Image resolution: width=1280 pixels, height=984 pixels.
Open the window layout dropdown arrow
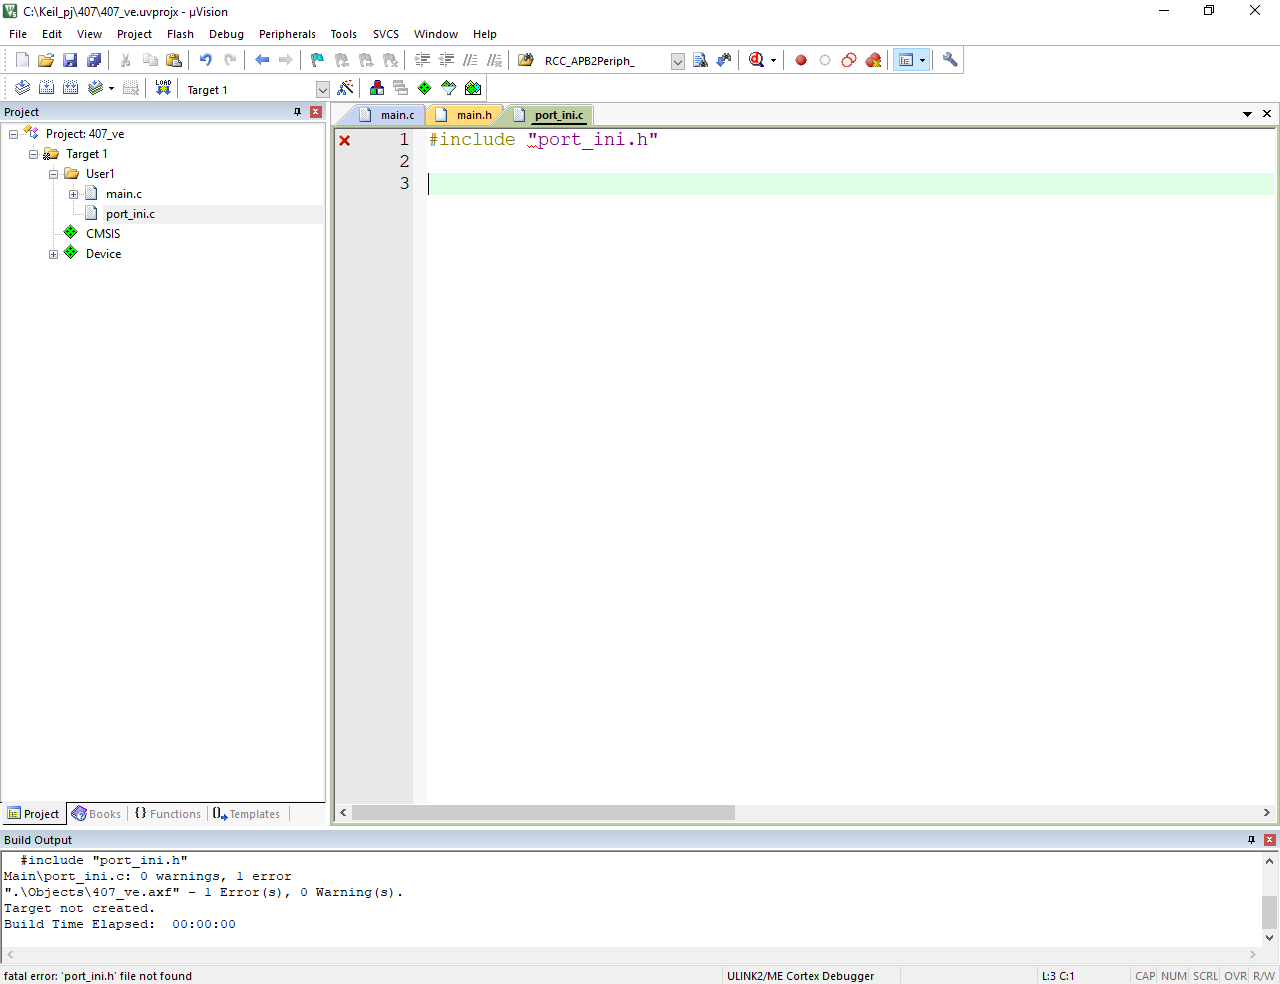click(x=922, y=61)
